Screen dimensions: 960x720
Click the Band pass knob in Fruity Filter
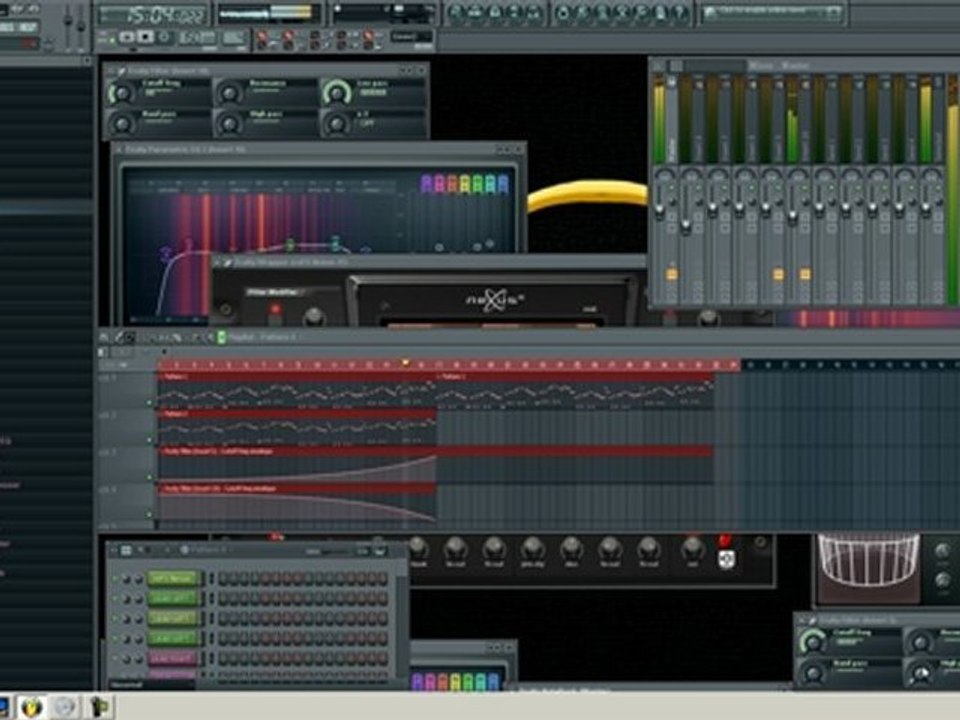pyautogui.click(x=121, y=124)
